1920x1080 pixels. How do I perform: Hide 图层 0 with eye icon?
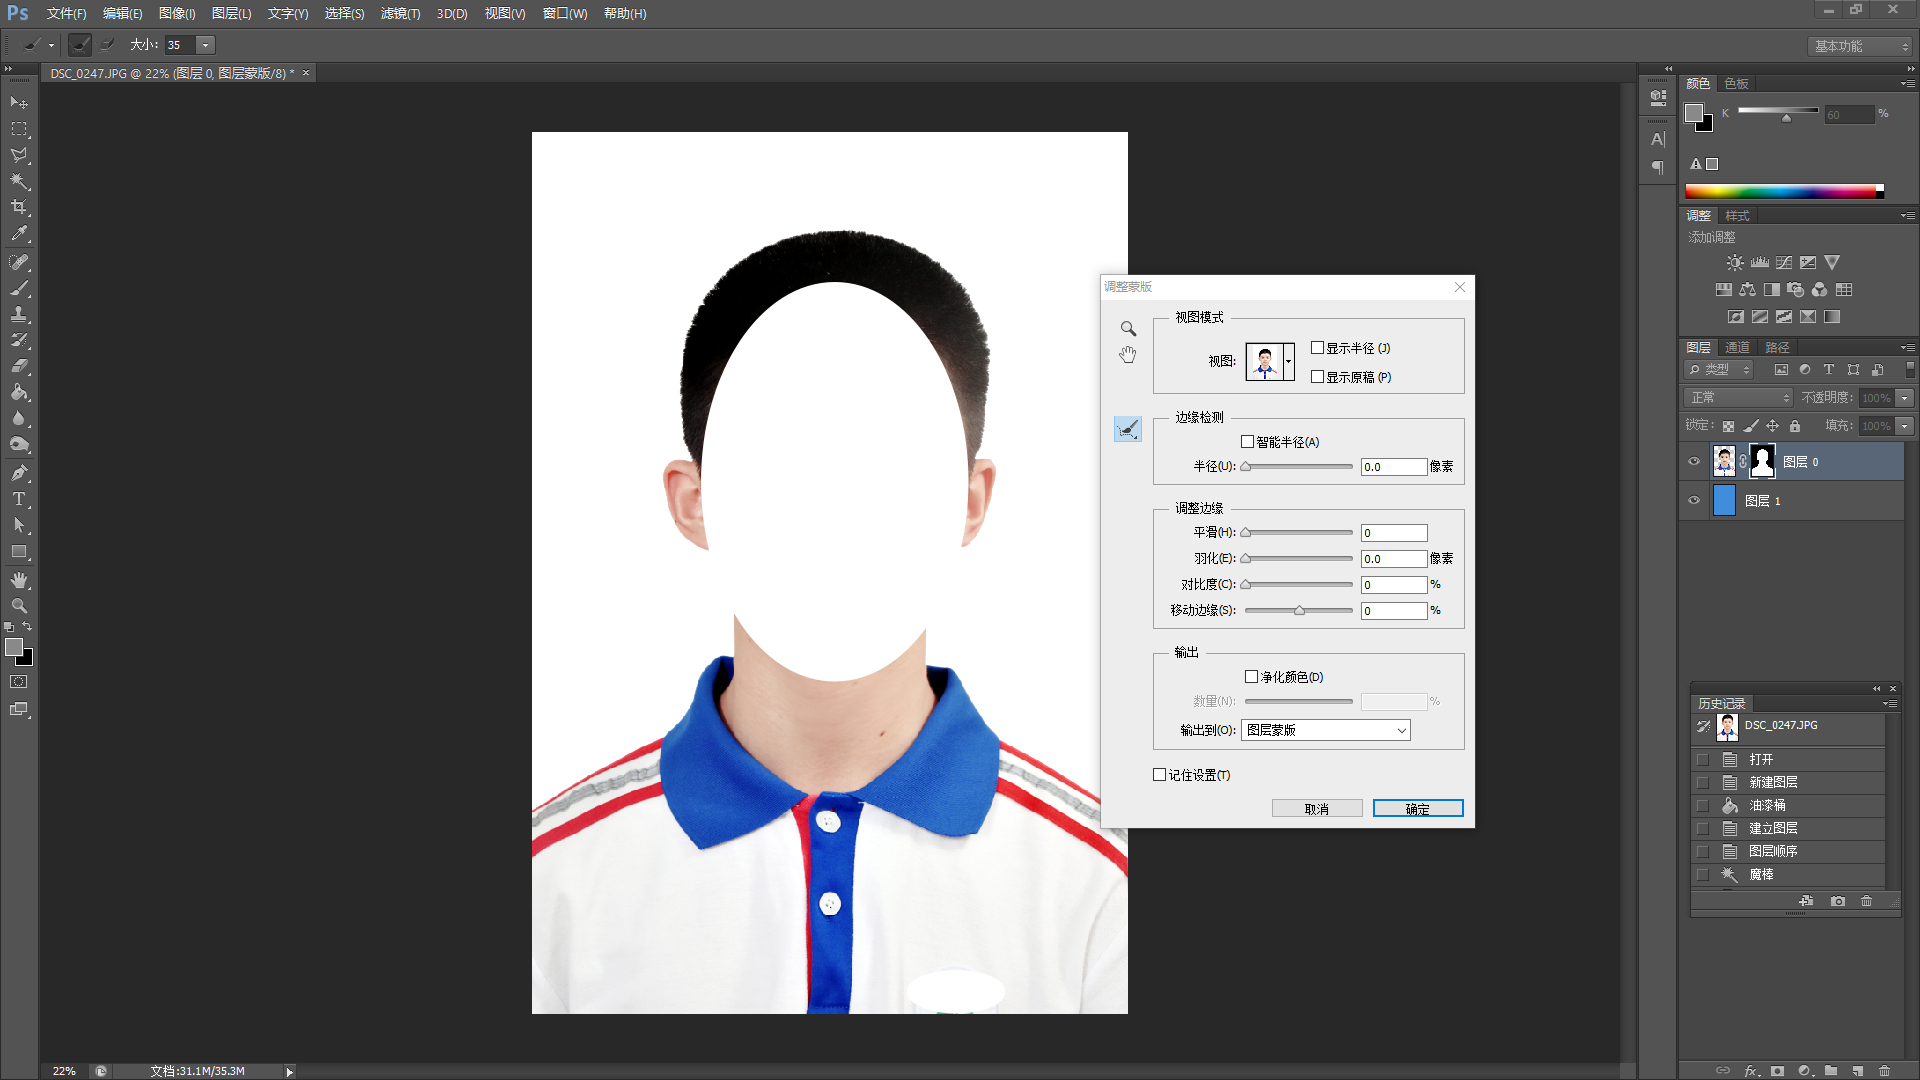pos(1694,462)
